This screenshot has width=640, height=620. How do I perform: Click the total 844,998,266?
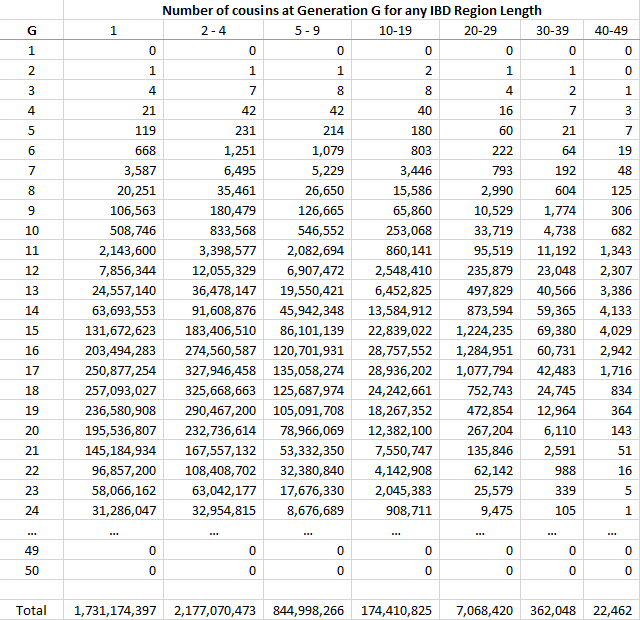(307, 610)
